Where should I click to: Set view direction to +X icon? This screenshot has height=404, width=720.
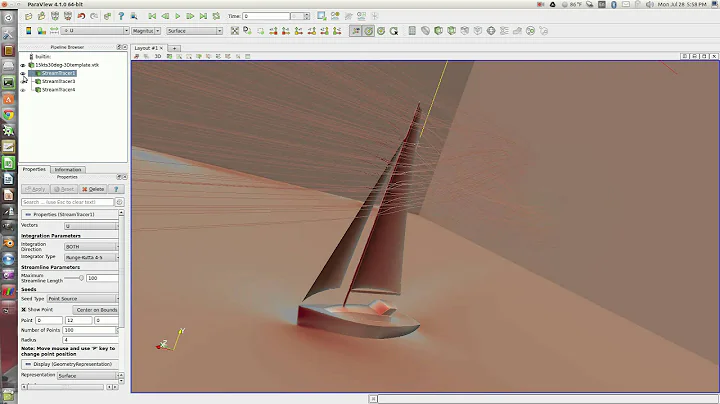coord(273,31)
